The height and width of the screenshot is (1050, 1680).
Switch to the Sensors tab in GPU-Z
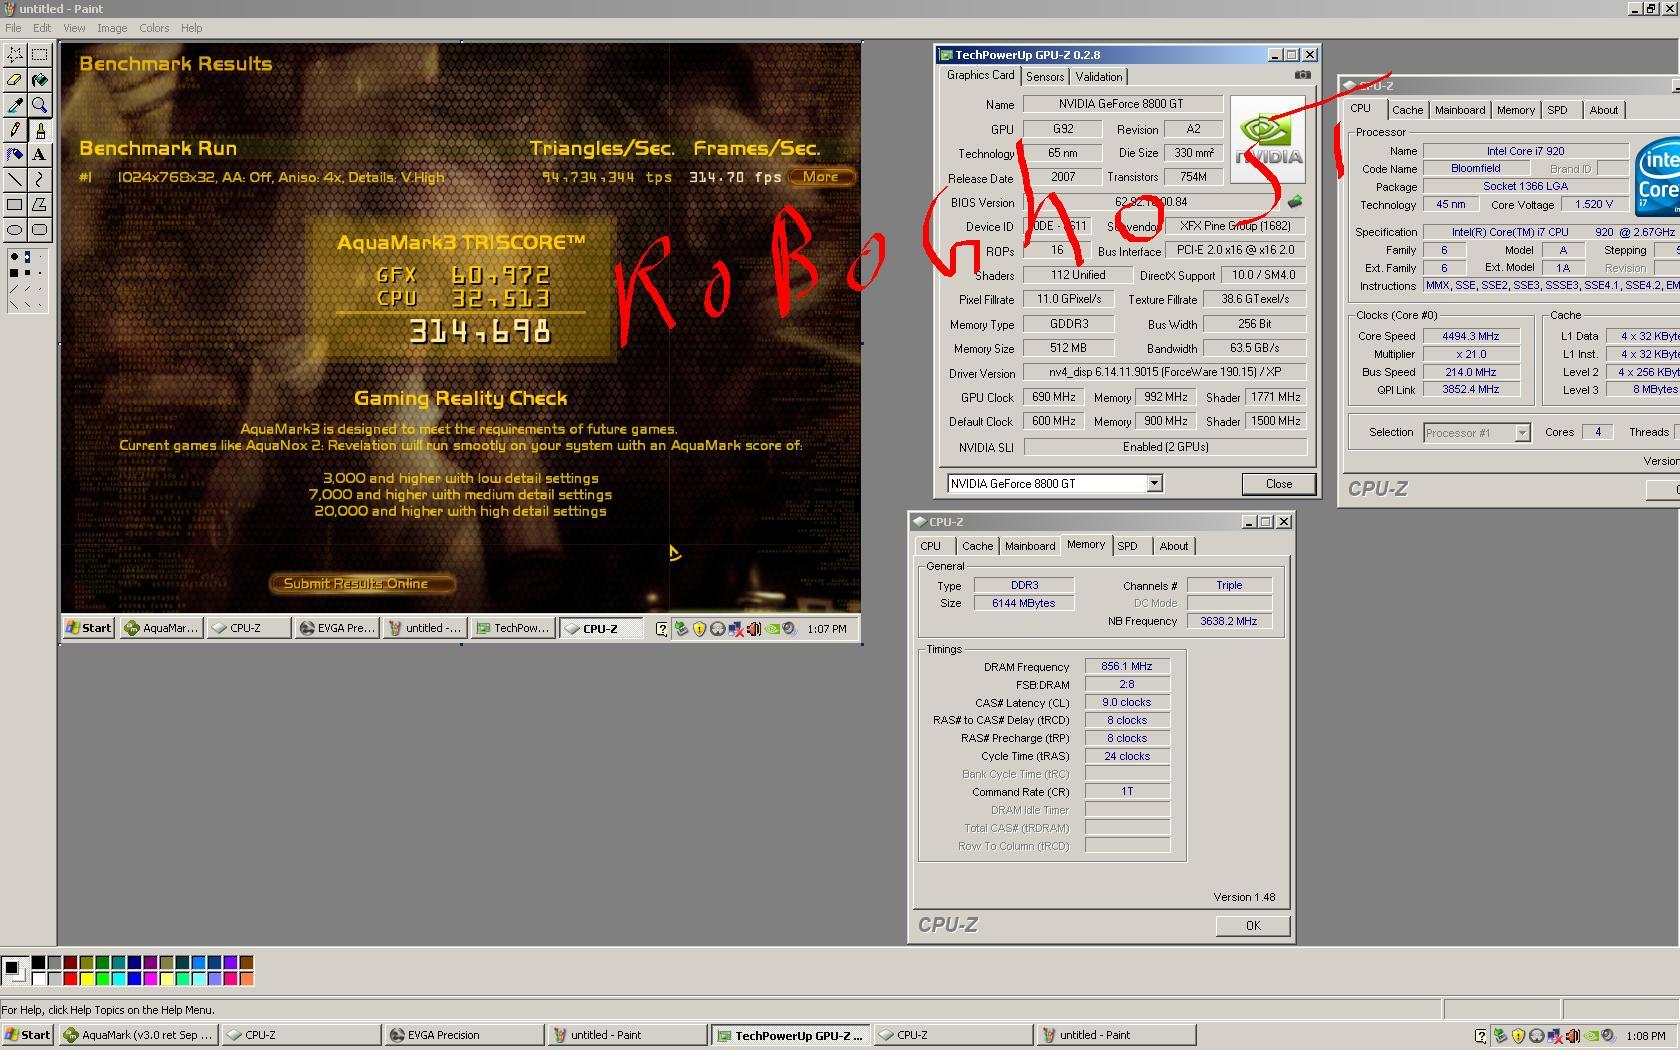(x=1045, y=77)
